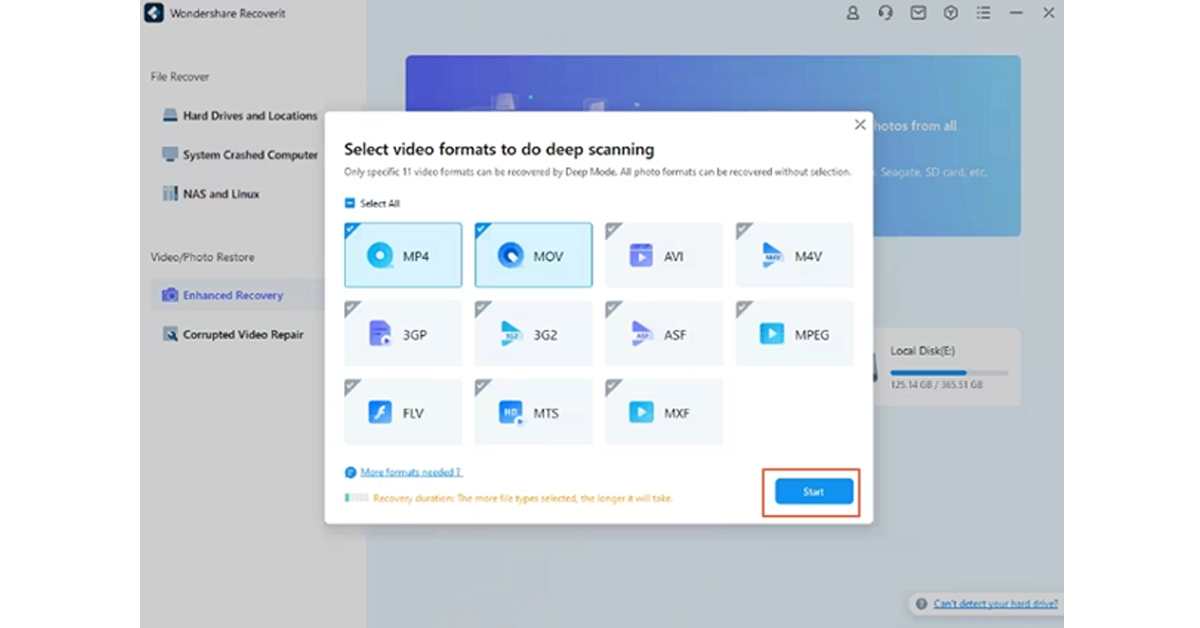Click the FLV flash icon
Screen dimensions: 1200x628
coord(380,412)
